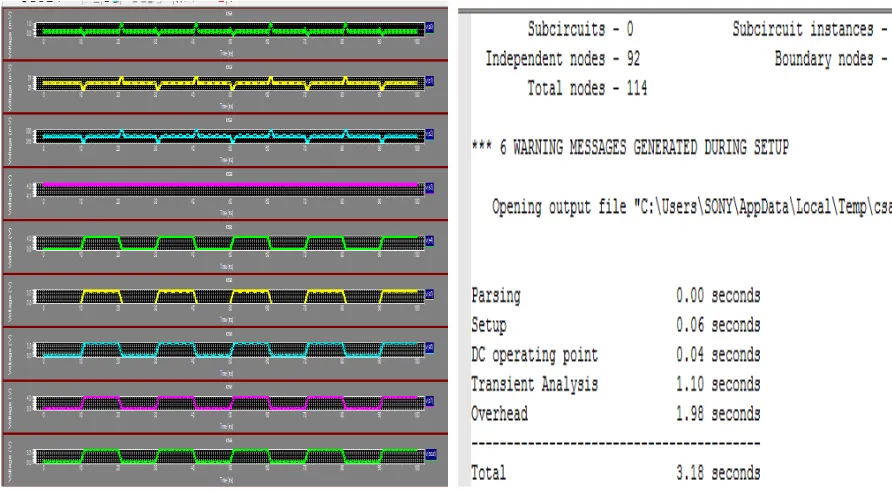Click the wide v(out) legend box
This screenshot has height=492, width=892.
pyautogui.click(x=431, y=454)
